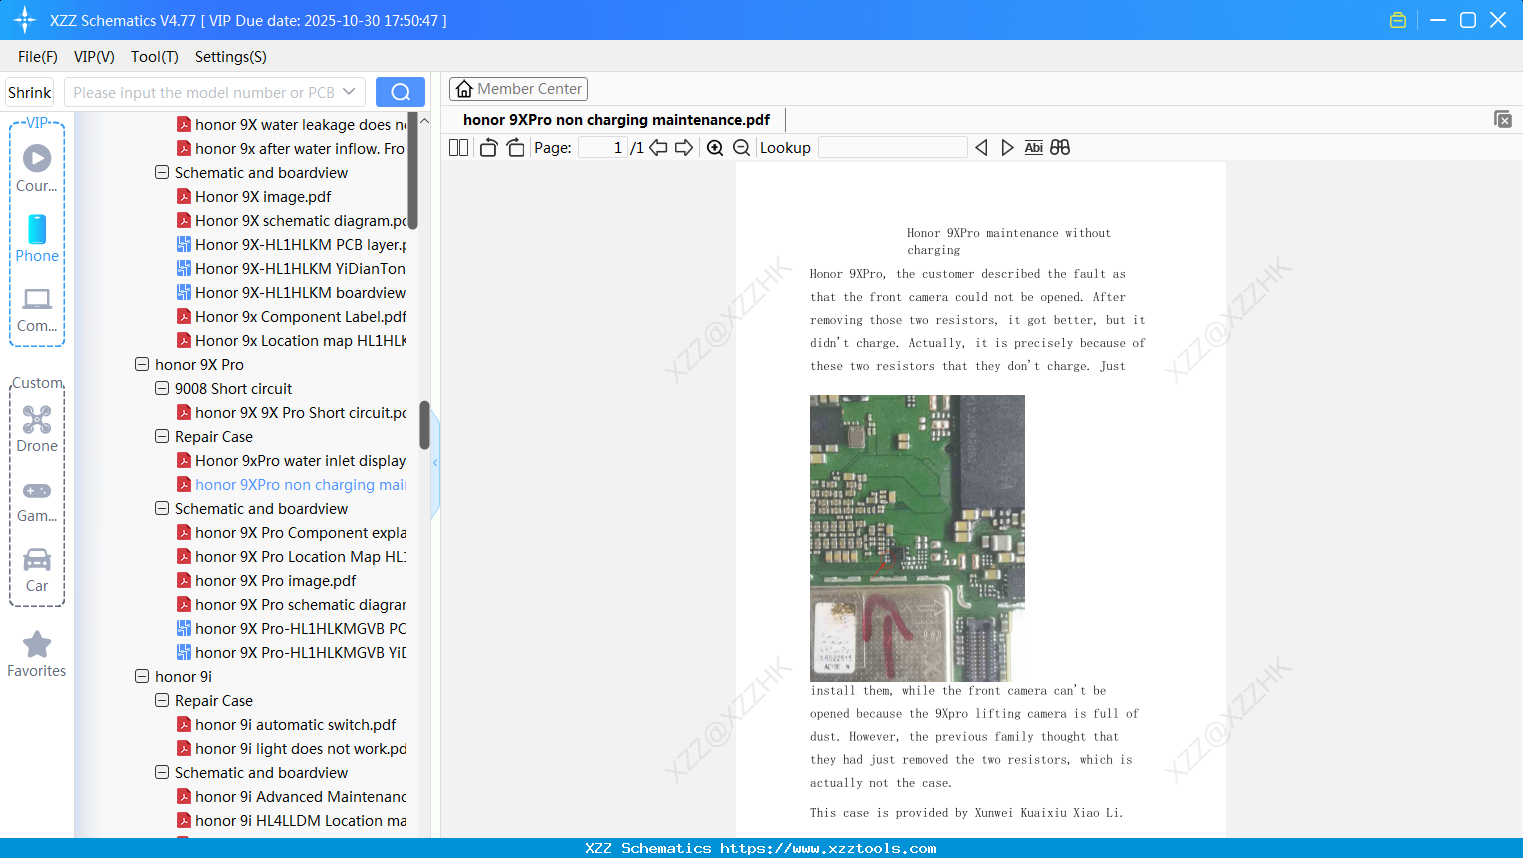Open the Tool(T) menu
The width and height of the screenshot is (1523, 858).
155,57
